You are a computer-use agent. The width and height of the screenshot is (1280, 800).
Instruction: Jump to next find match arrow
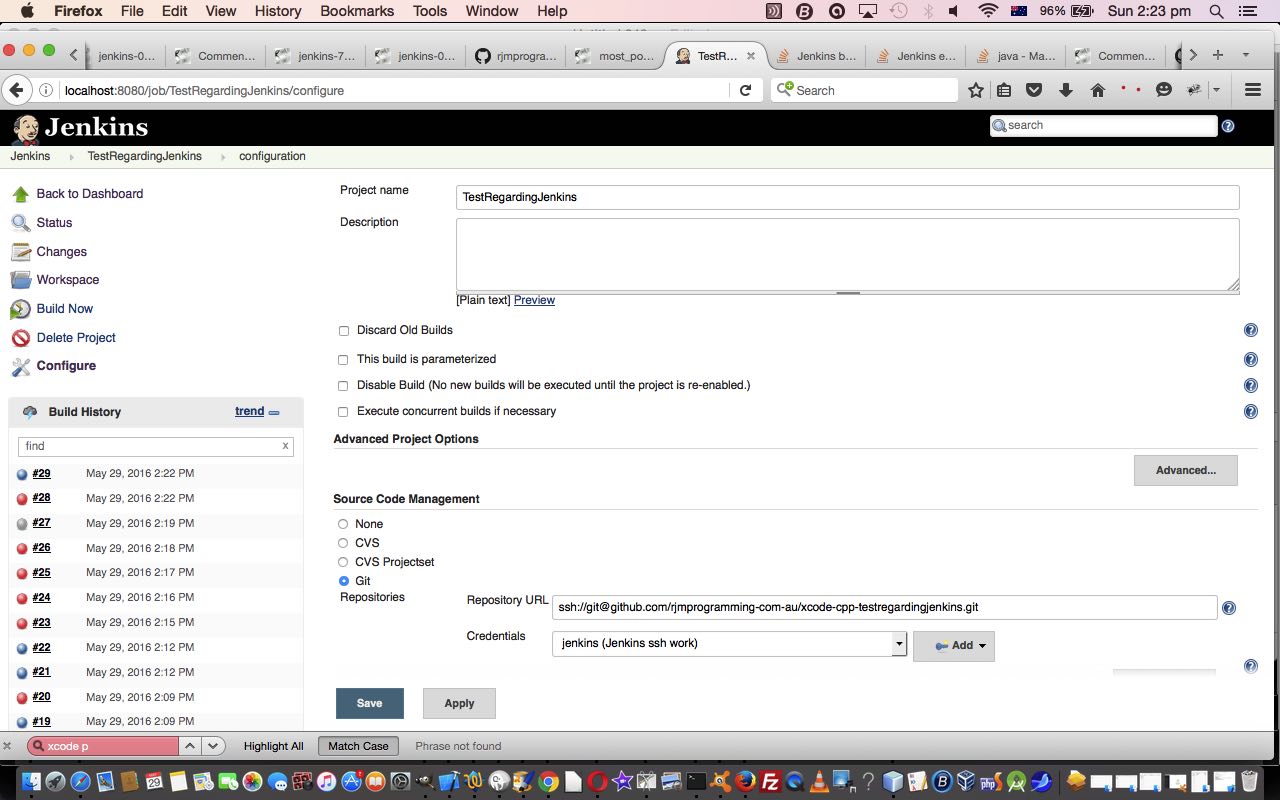pos(213,746)
